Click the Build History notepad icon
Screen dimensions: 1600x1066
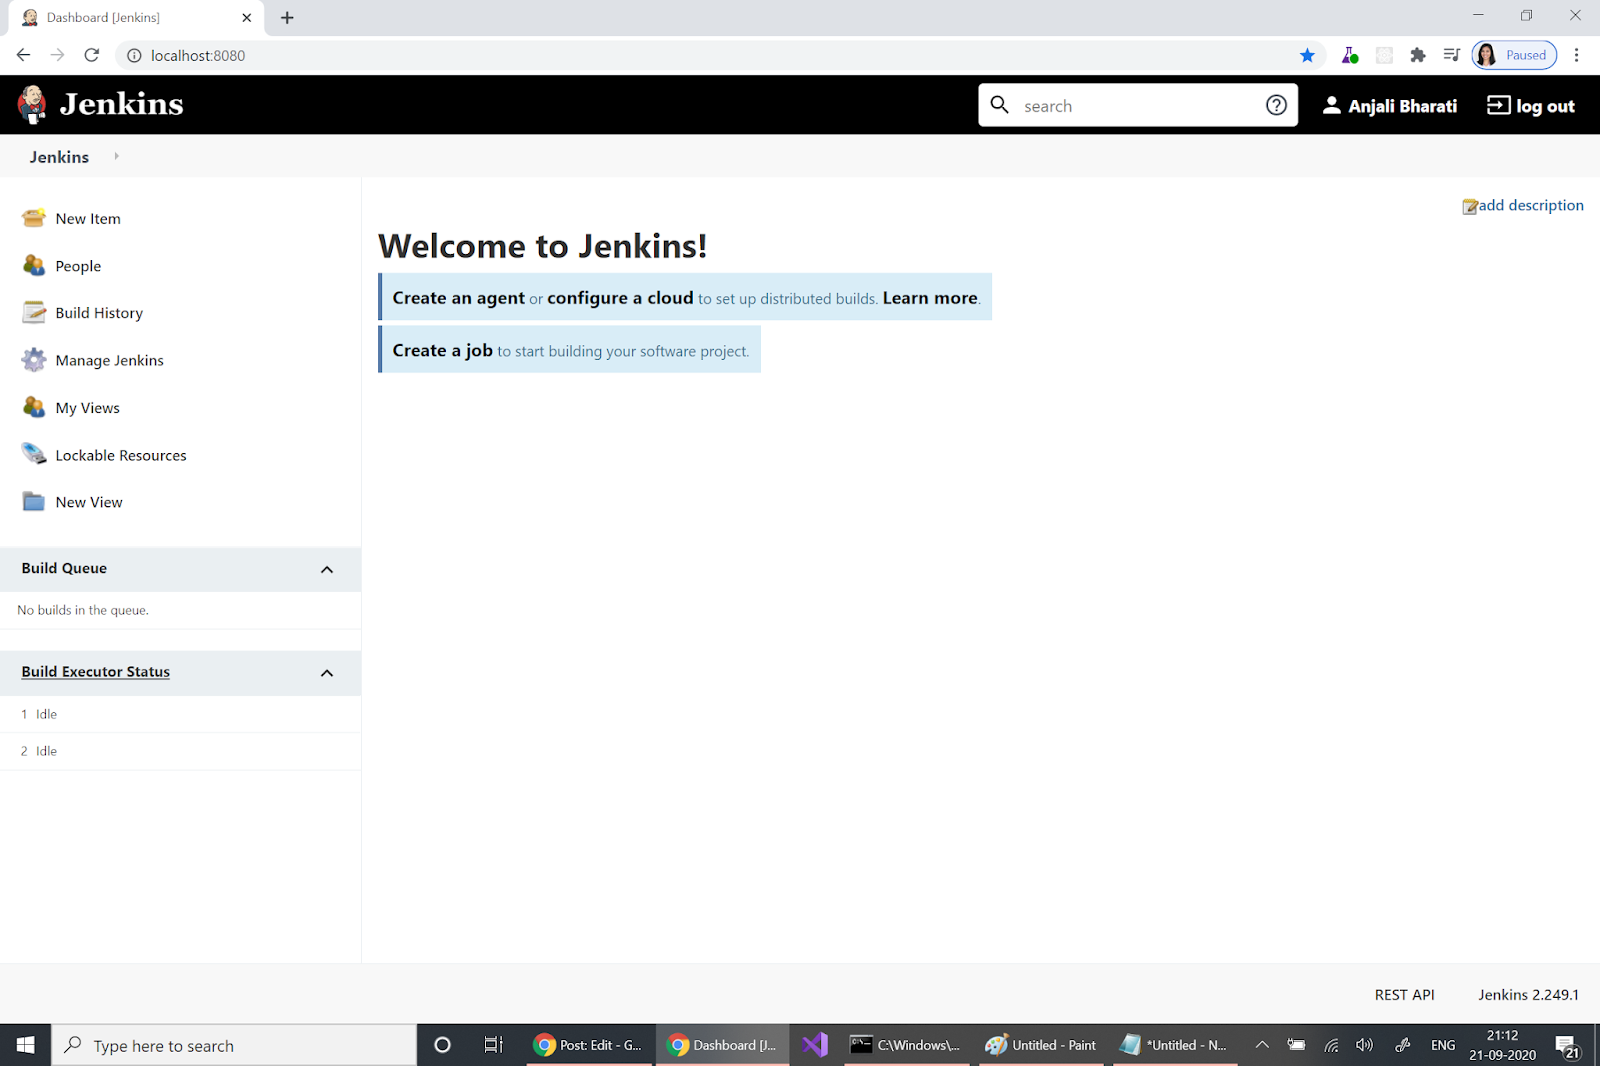(34, 312)
